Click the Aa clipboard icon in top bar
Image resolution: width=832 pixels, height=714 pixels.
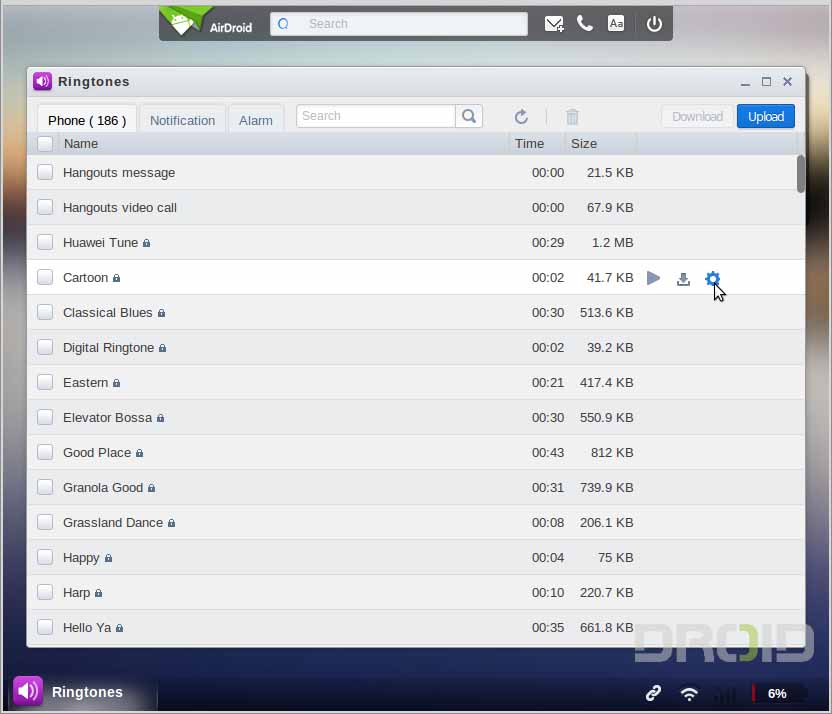click(616, 24)
